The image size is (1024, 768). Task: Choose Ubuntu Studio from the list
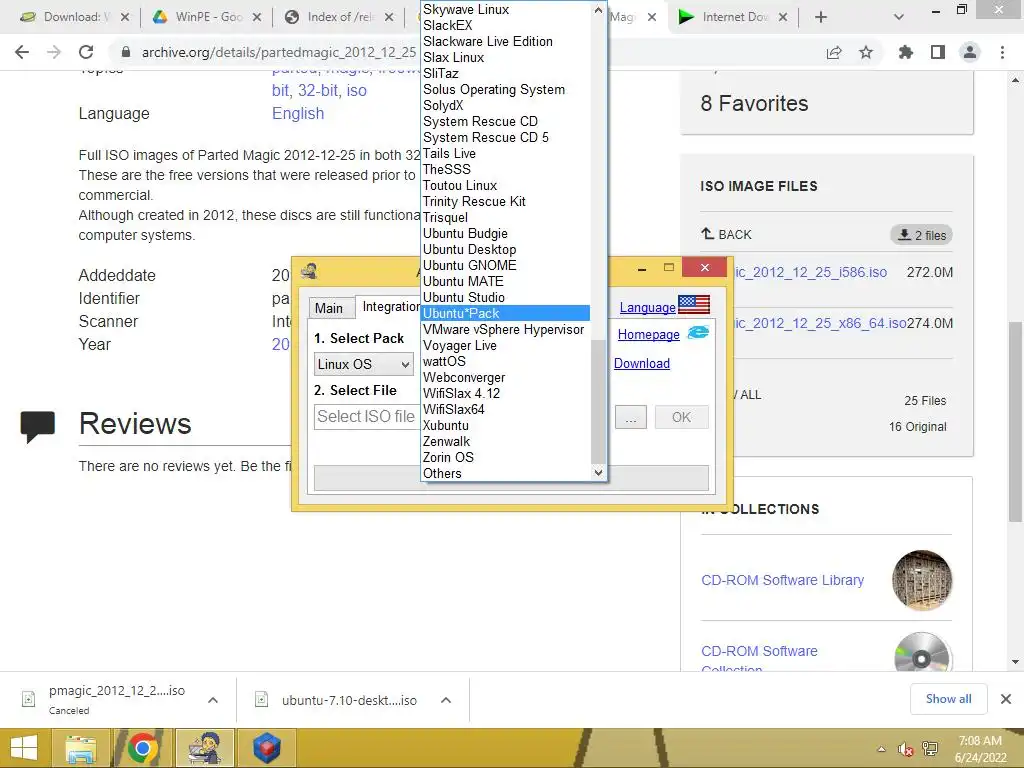pyautogui.click(x=505, y=297)
